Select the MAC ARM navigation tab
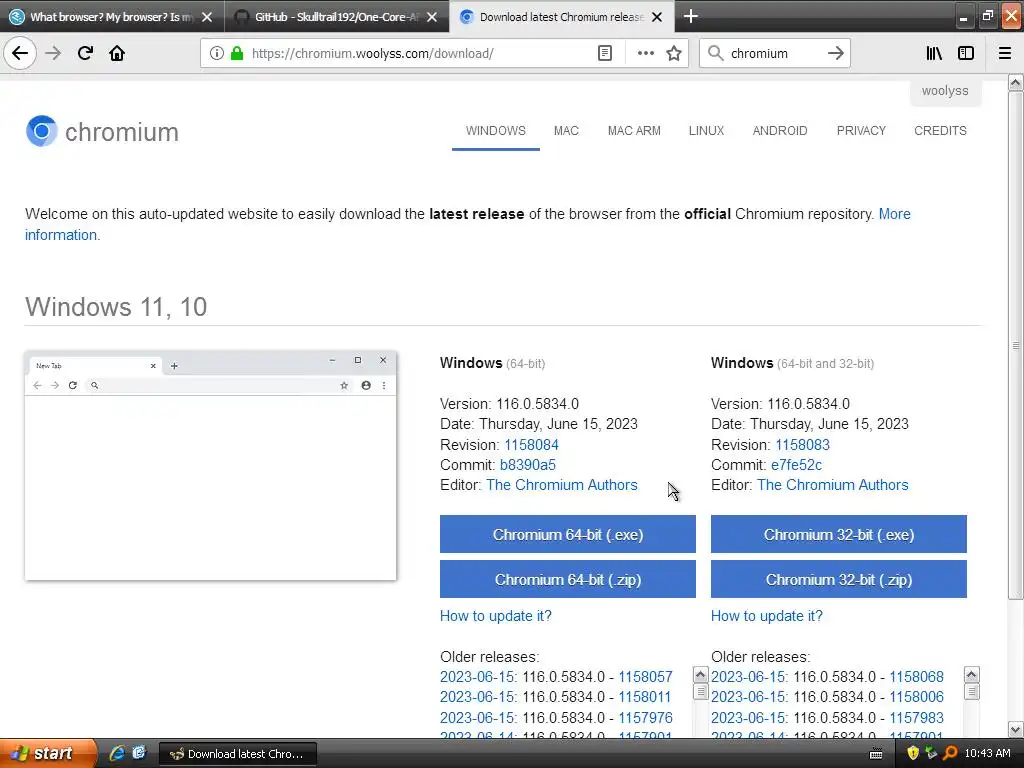 634,131
